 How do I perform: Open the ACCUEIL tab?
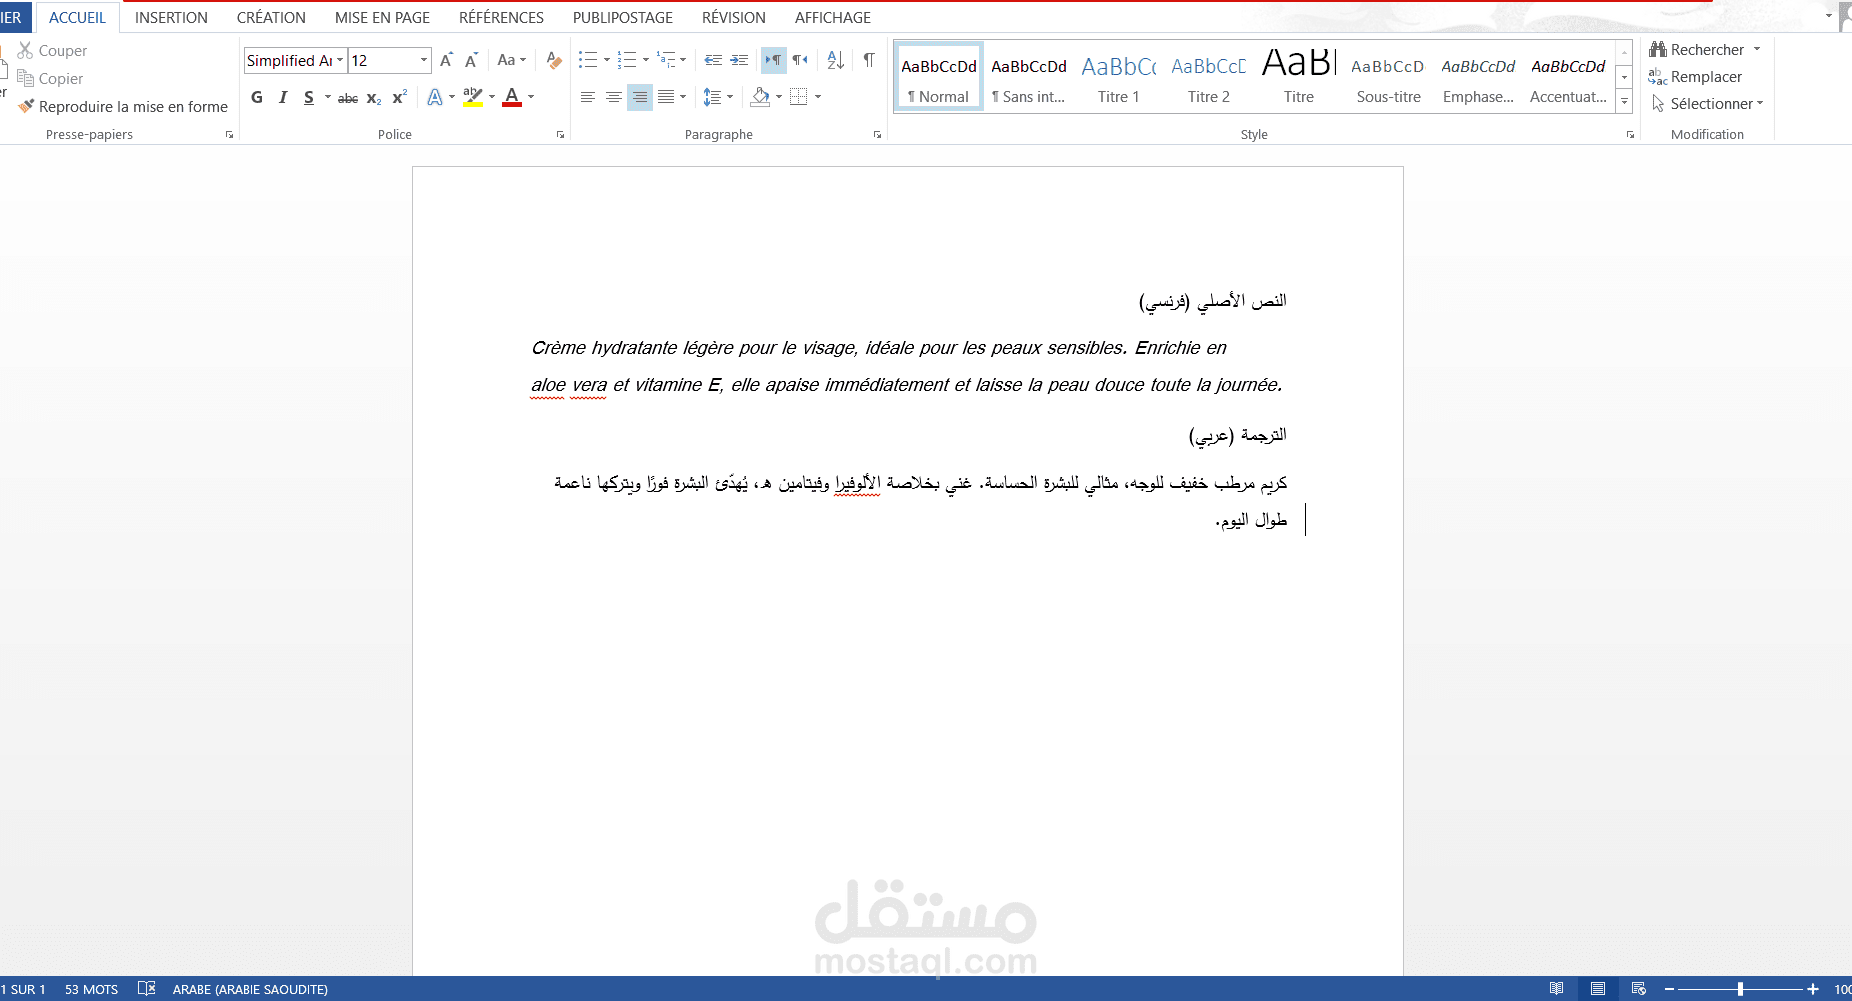pos(77,18)
